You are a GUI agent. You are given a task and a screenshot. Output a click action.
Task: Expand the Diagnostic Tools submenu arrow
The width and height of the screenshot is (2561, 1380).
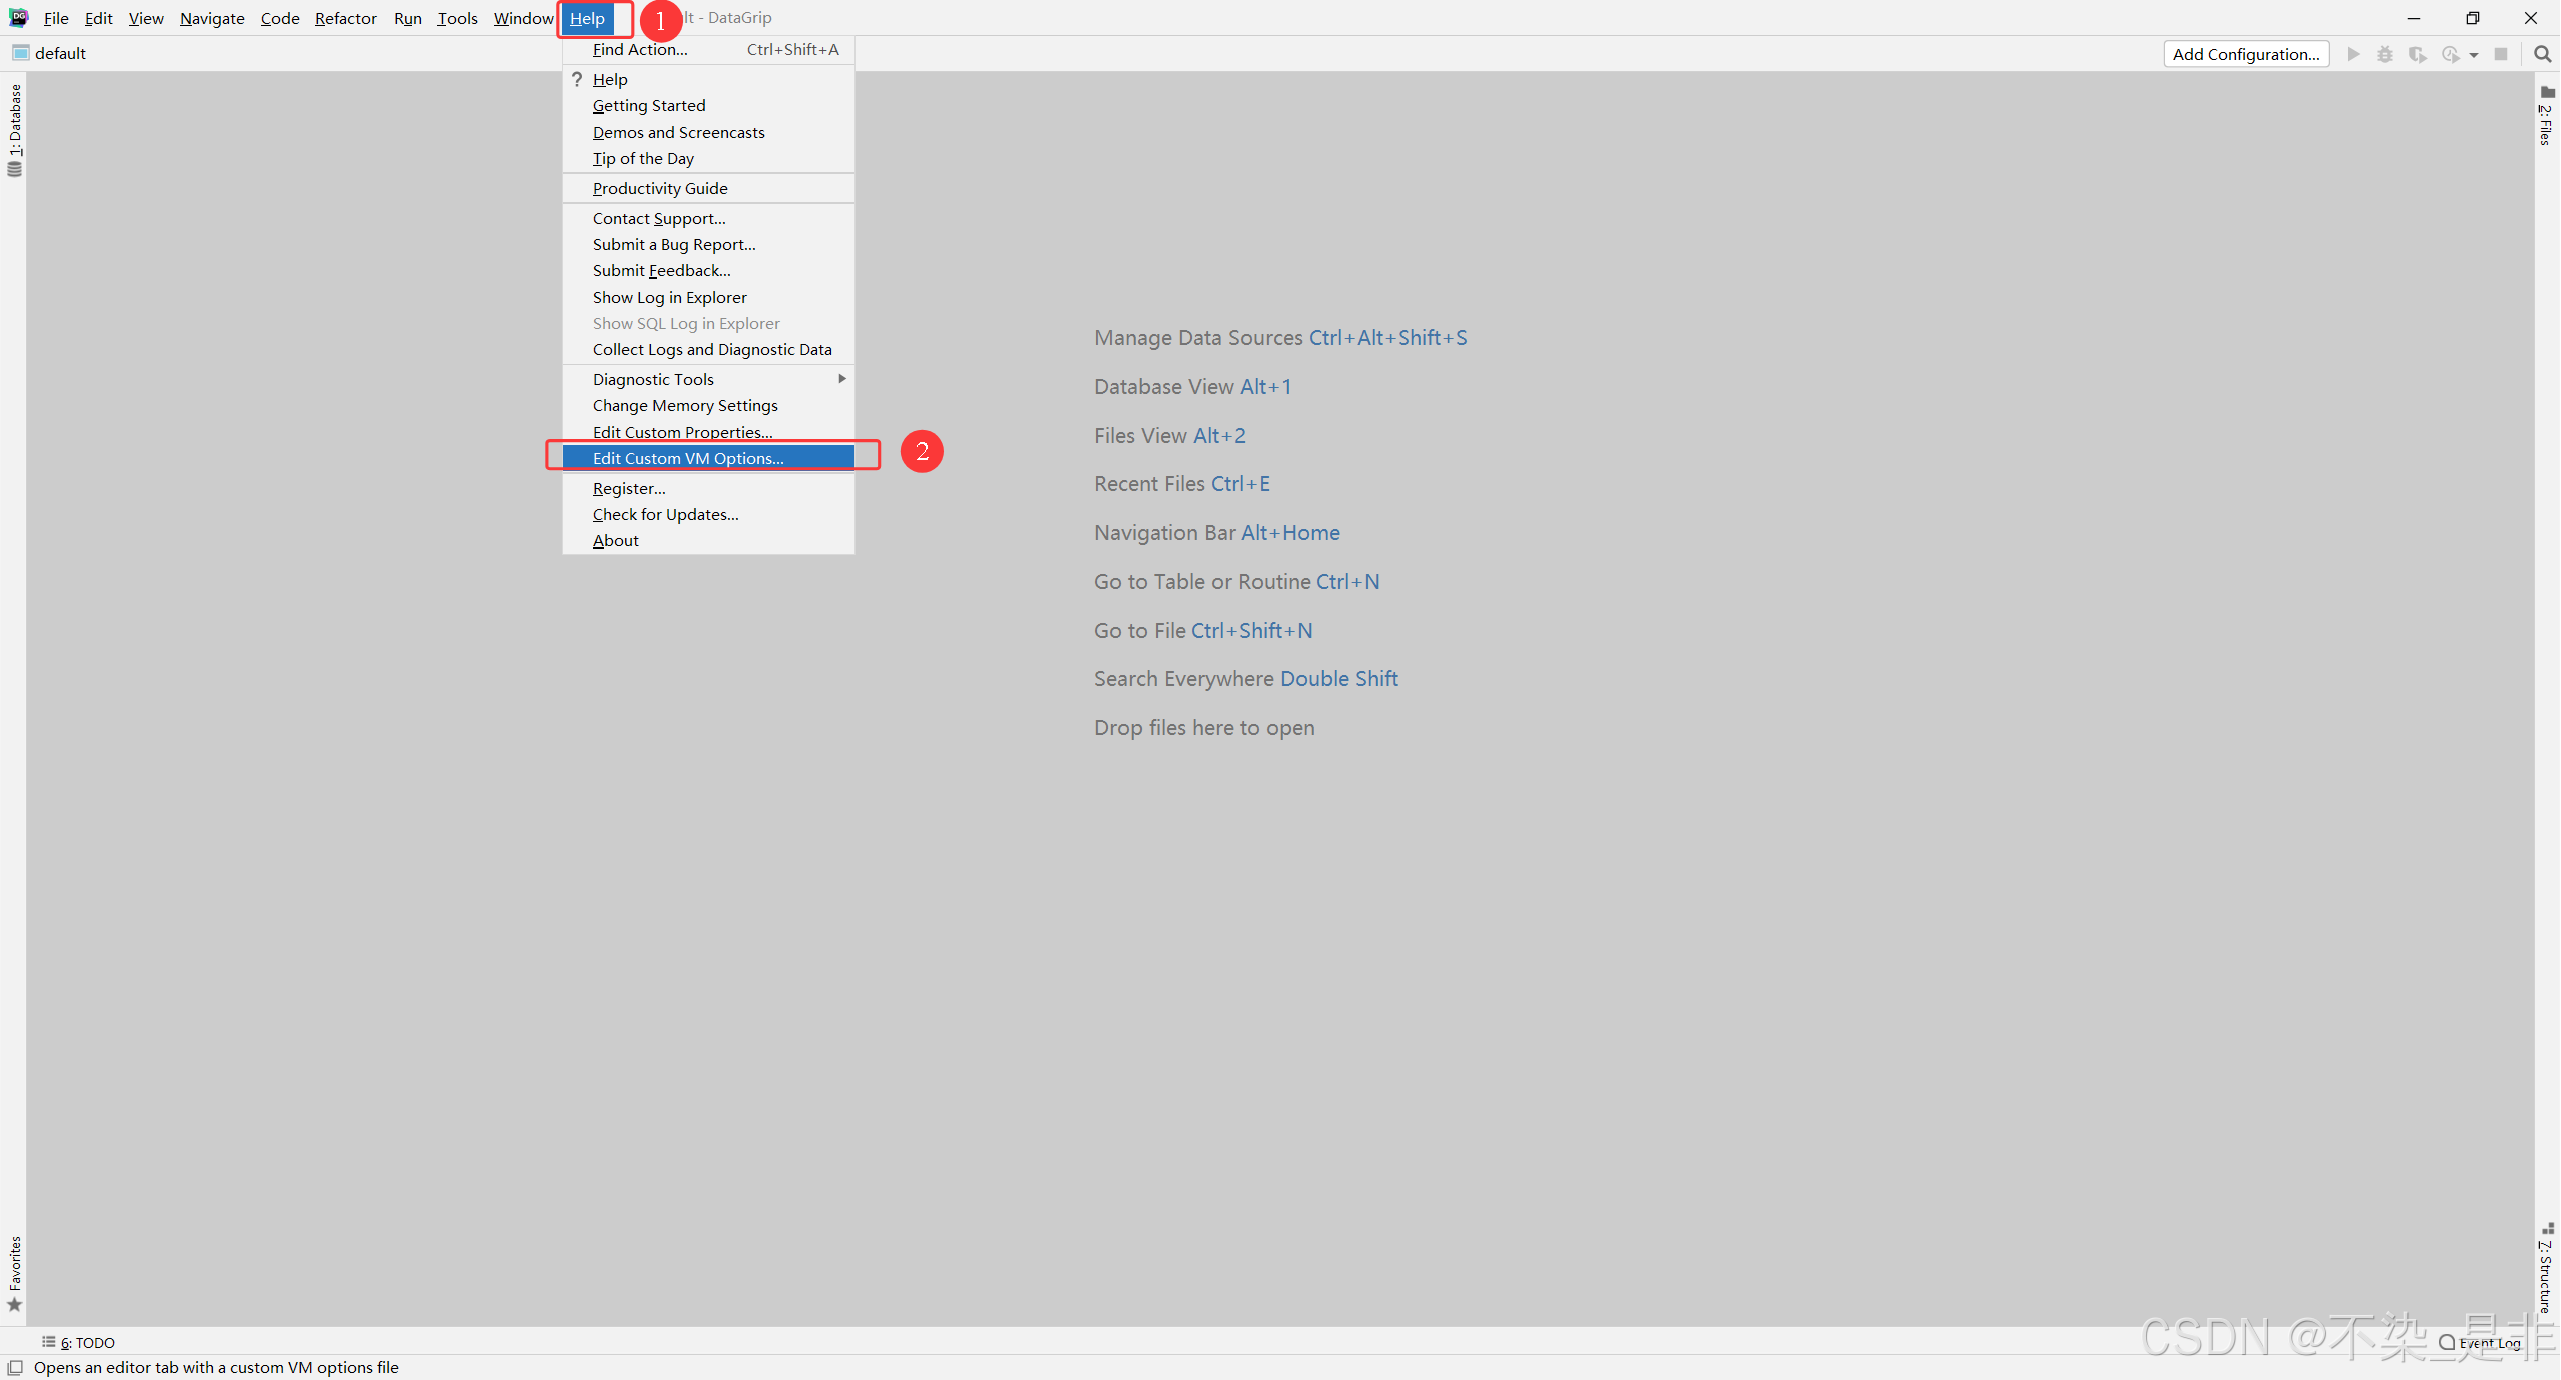click(842, 379)
